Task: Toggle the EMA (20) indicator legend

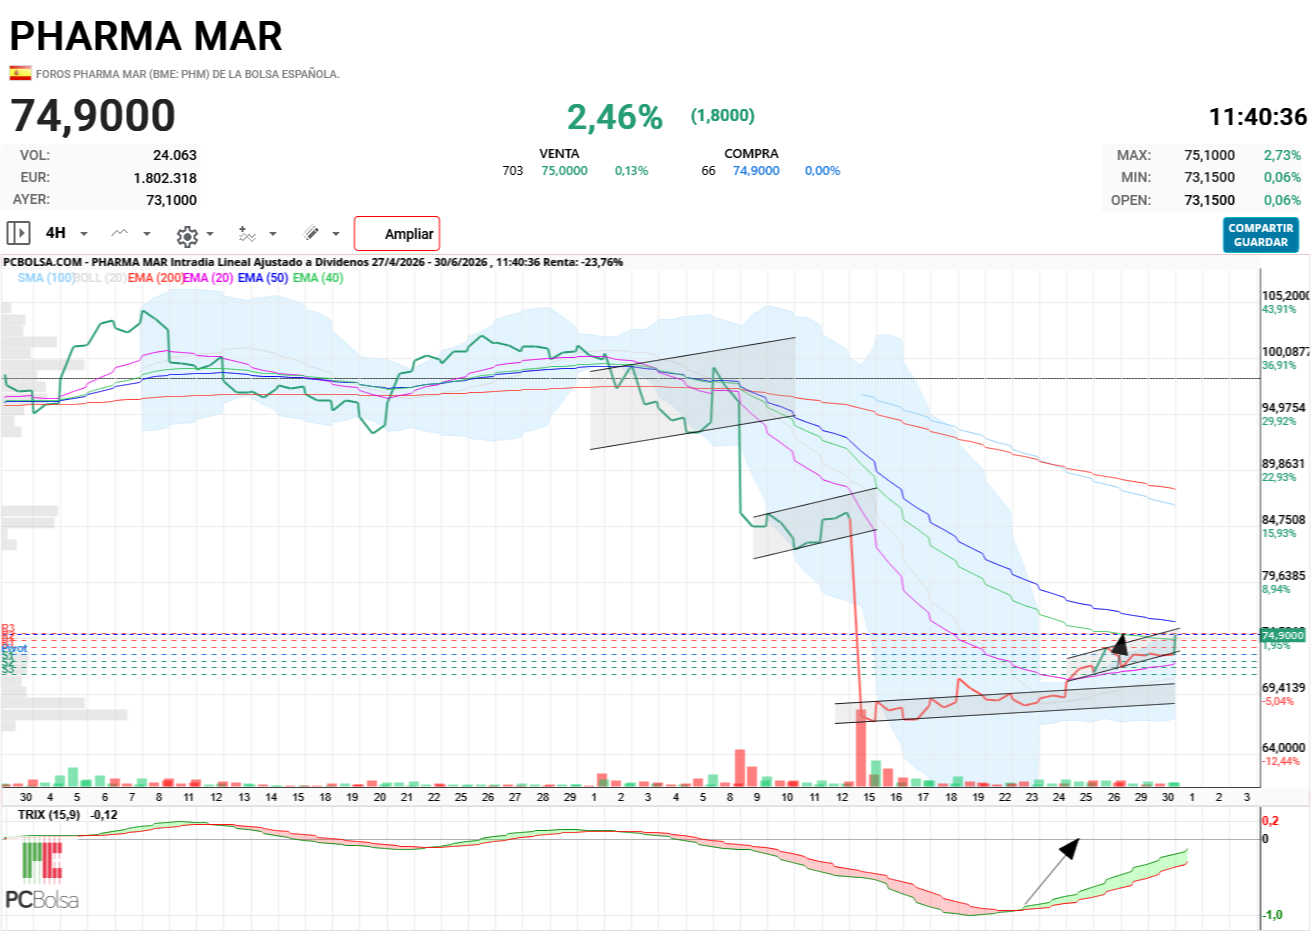Action: pyautogui.click(x=208, y=278)
